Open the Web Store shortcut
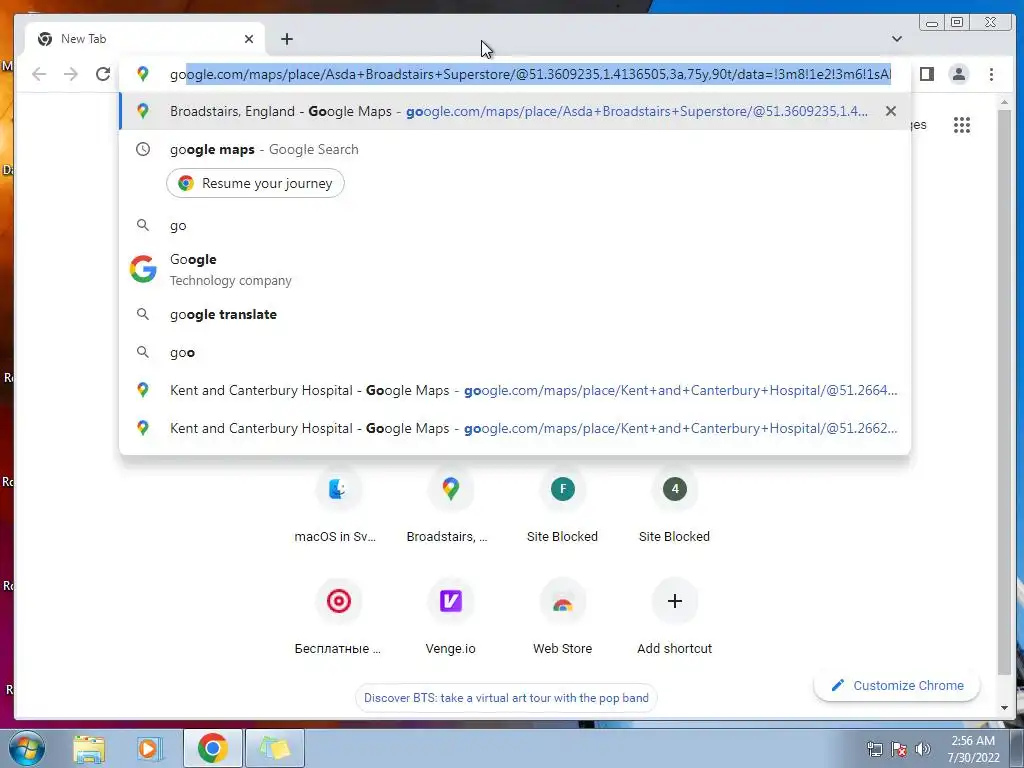Viewport: 1024px width, 768px height. click(562, 617)
